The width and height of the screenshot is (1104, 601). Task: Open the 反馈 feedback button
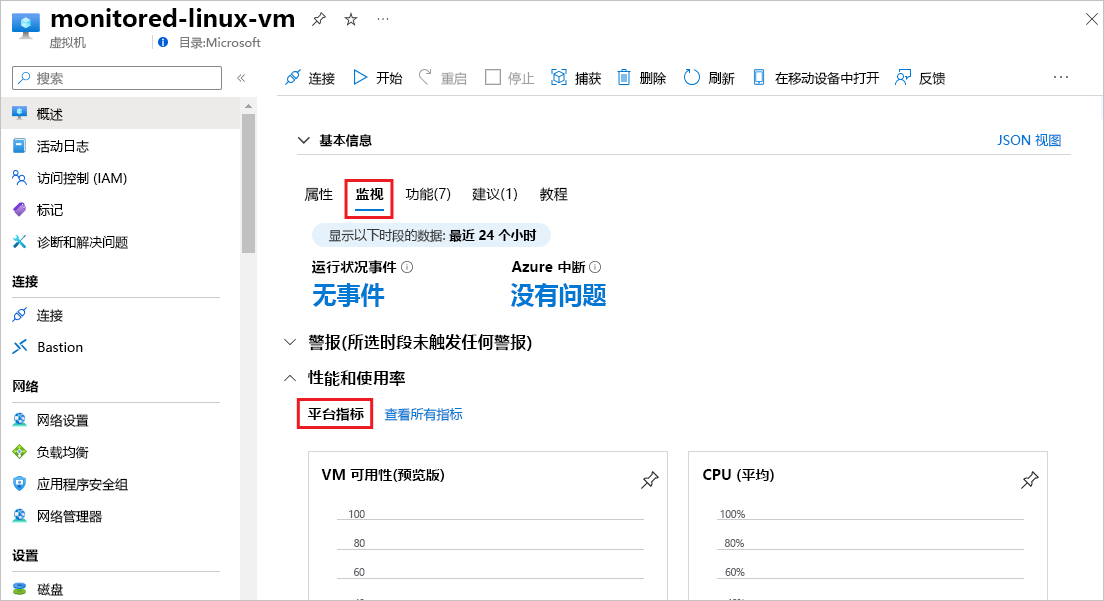pyautogui.click(x=920, y=78)
